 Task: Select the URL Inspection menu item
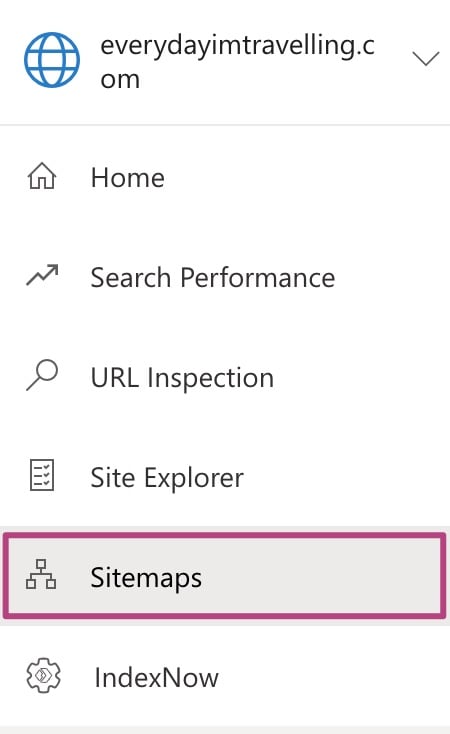[x=225, y=377]
